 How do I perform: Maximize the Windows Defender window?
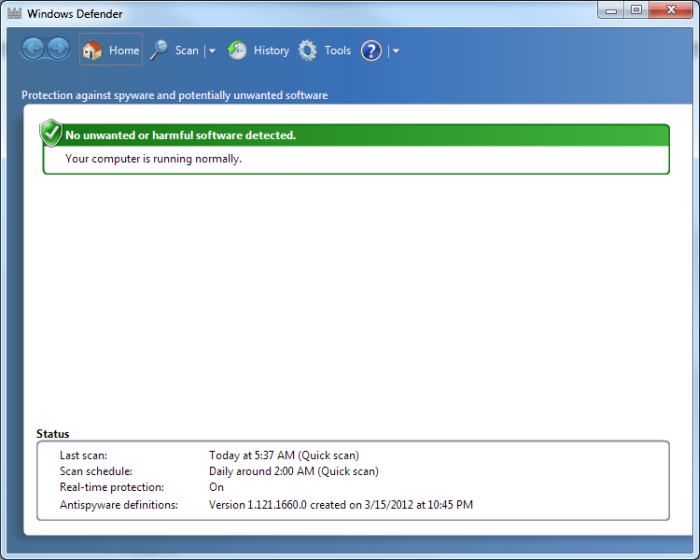(637, 10)
